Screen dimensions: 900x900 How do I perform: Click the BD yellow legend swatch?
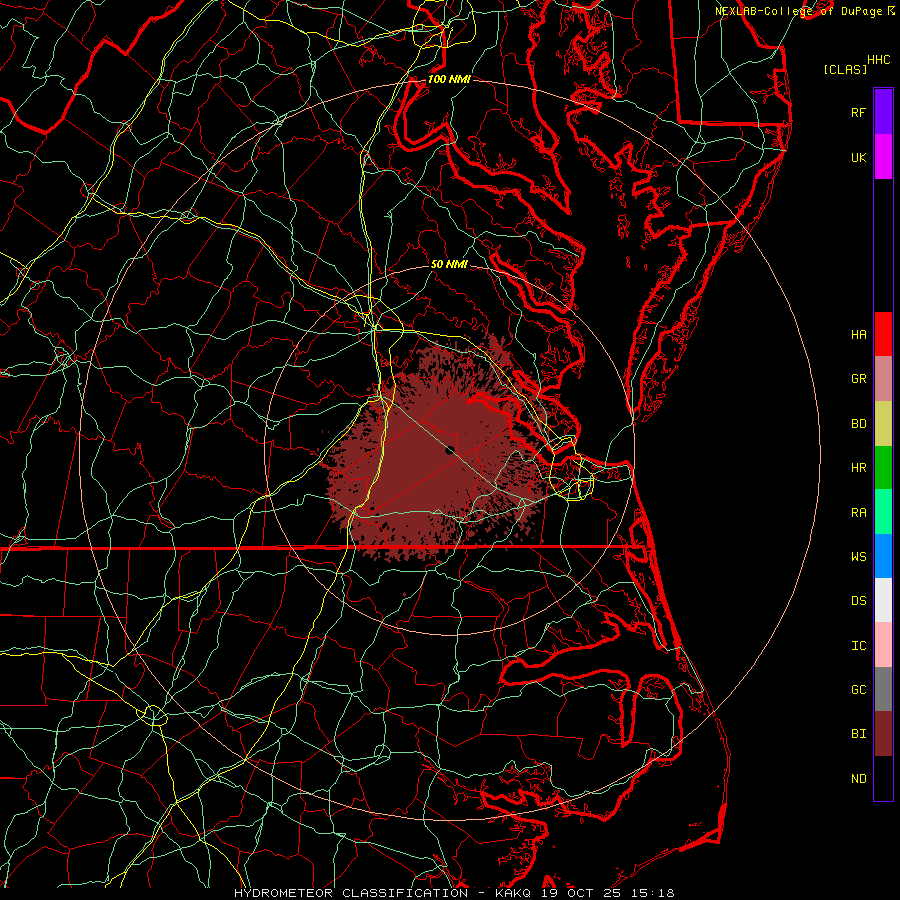(x=883, y=423)
